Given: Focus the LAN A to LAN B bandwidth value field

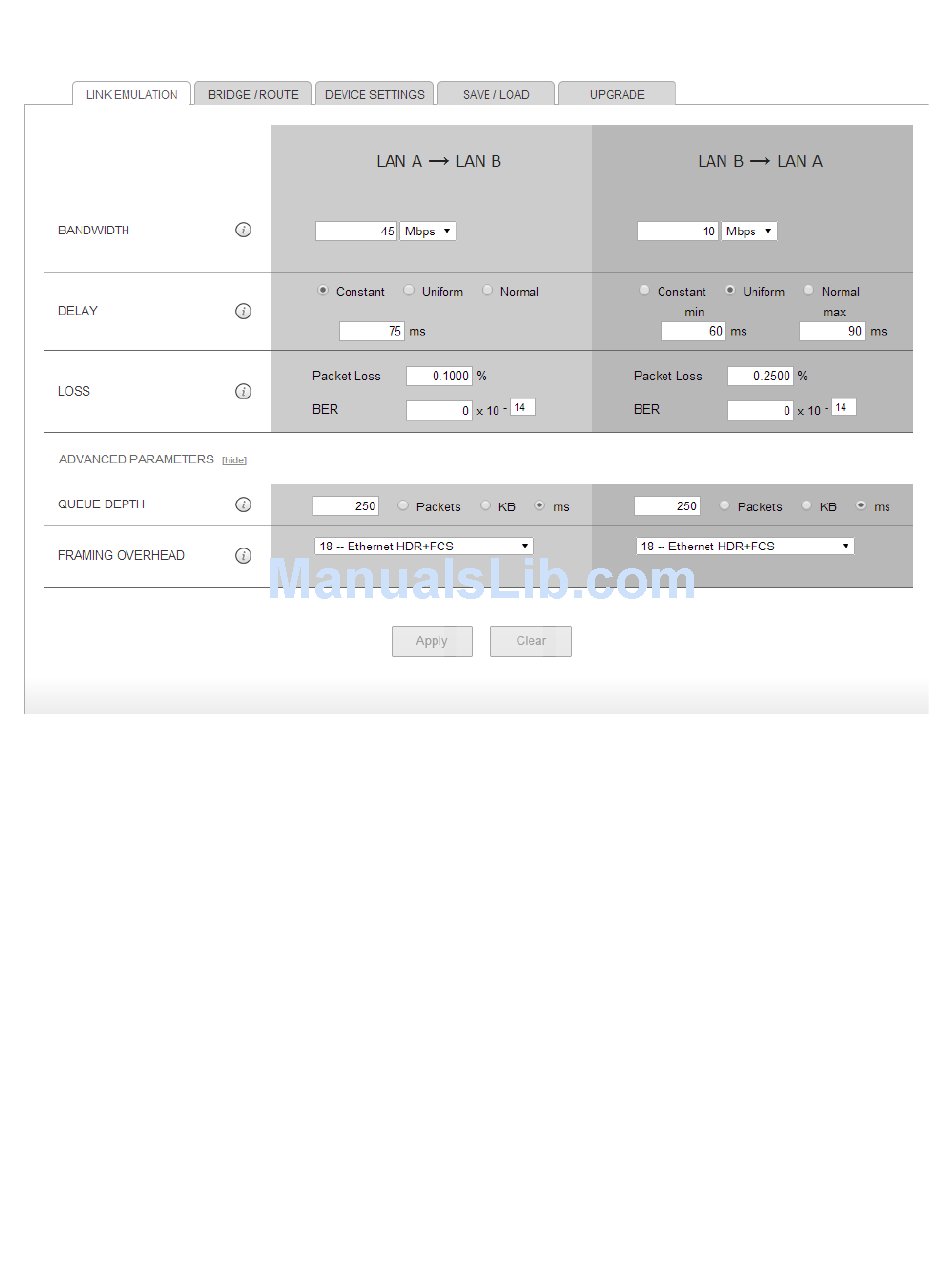Looking at the screenshot, I should tap(356, 231).
